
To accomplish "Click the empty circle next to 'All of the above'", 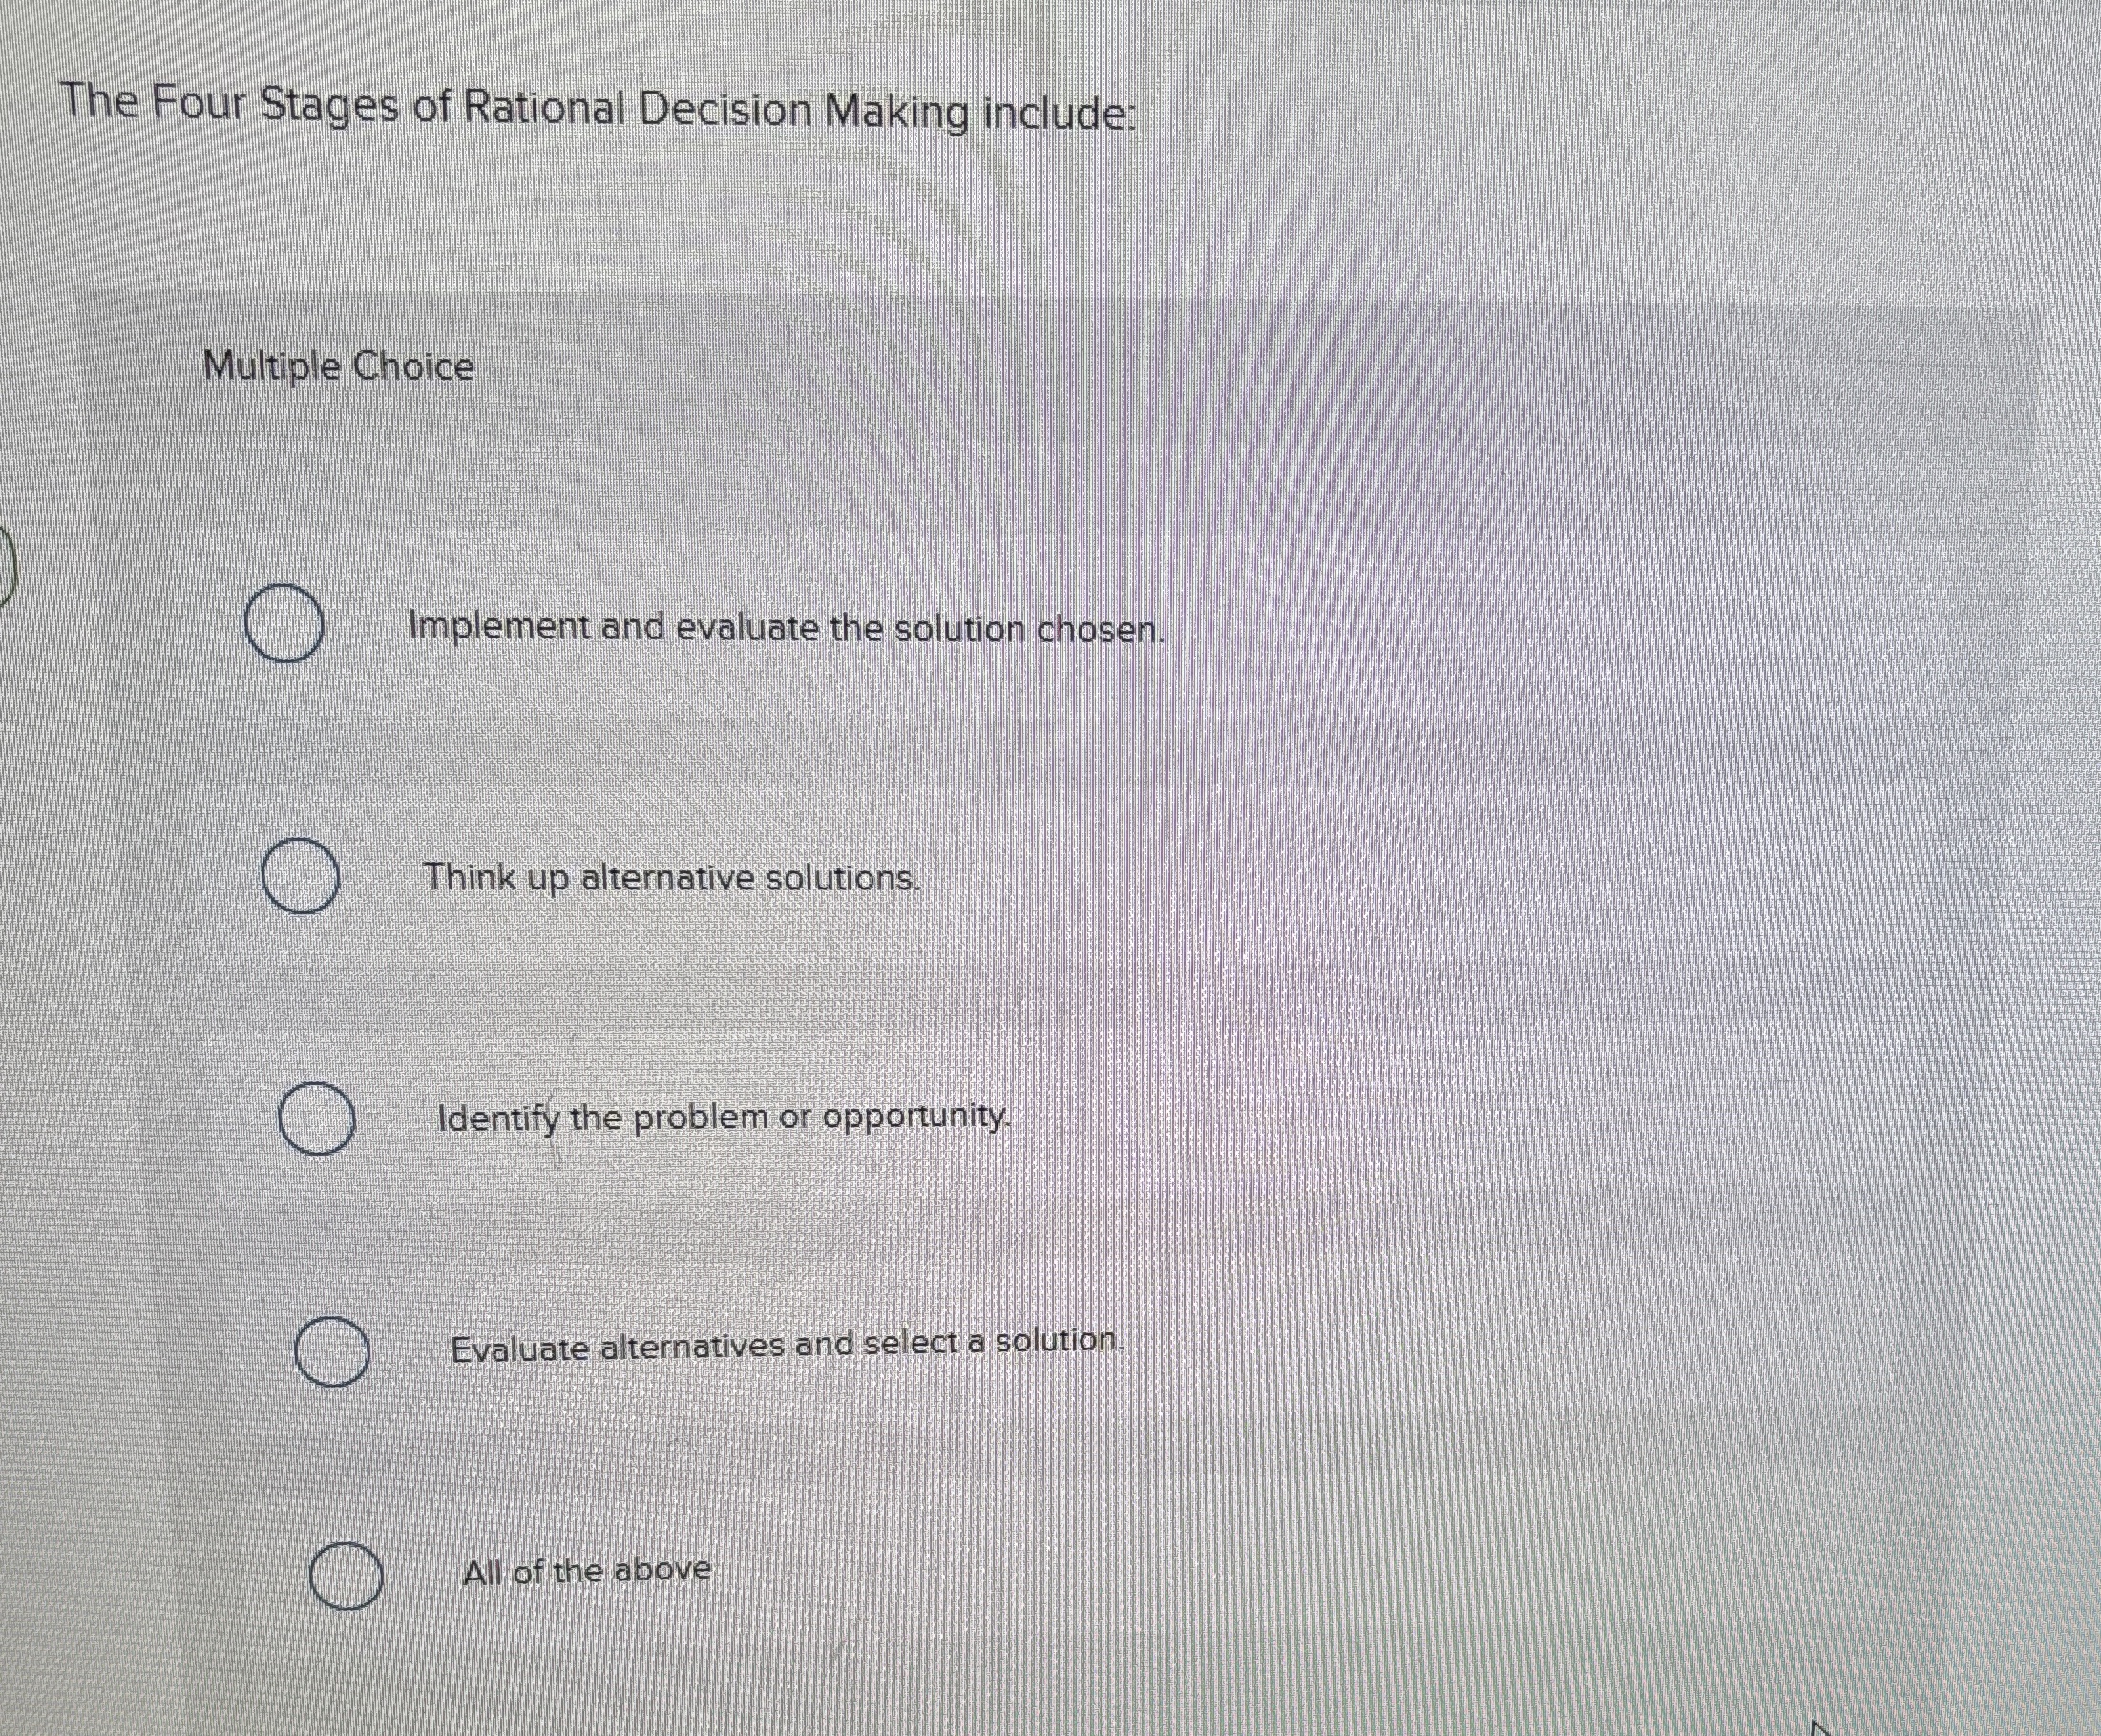I will tap(345, 1576).
